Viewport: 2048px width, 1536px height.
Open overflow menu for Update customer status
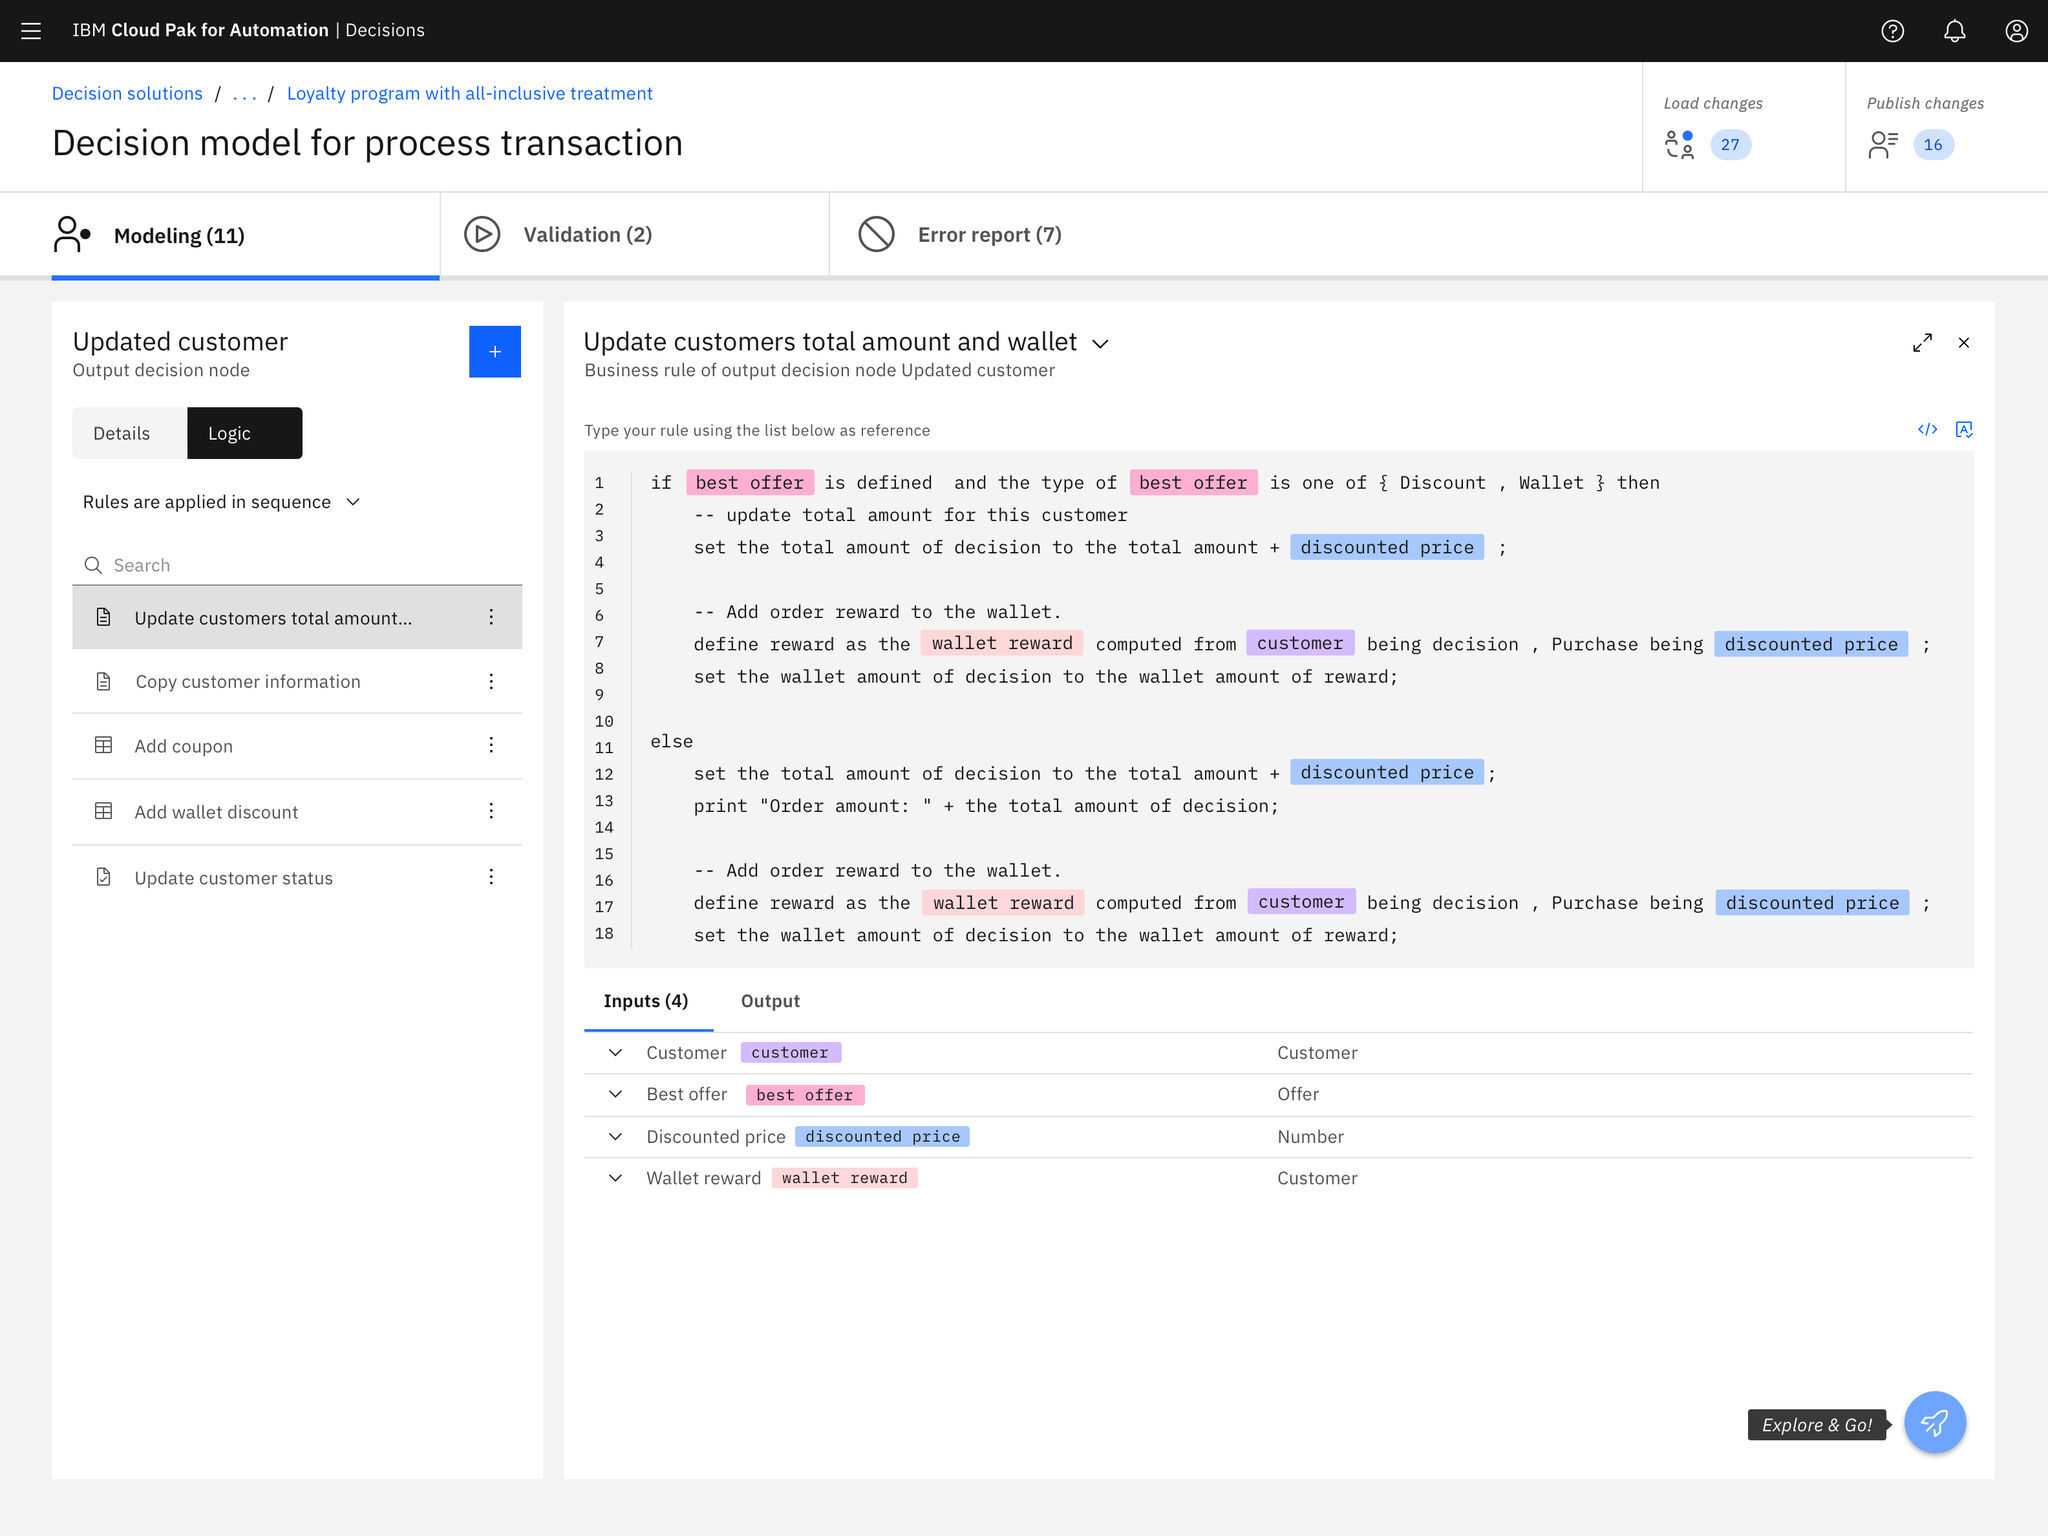[x=491, y=877]
